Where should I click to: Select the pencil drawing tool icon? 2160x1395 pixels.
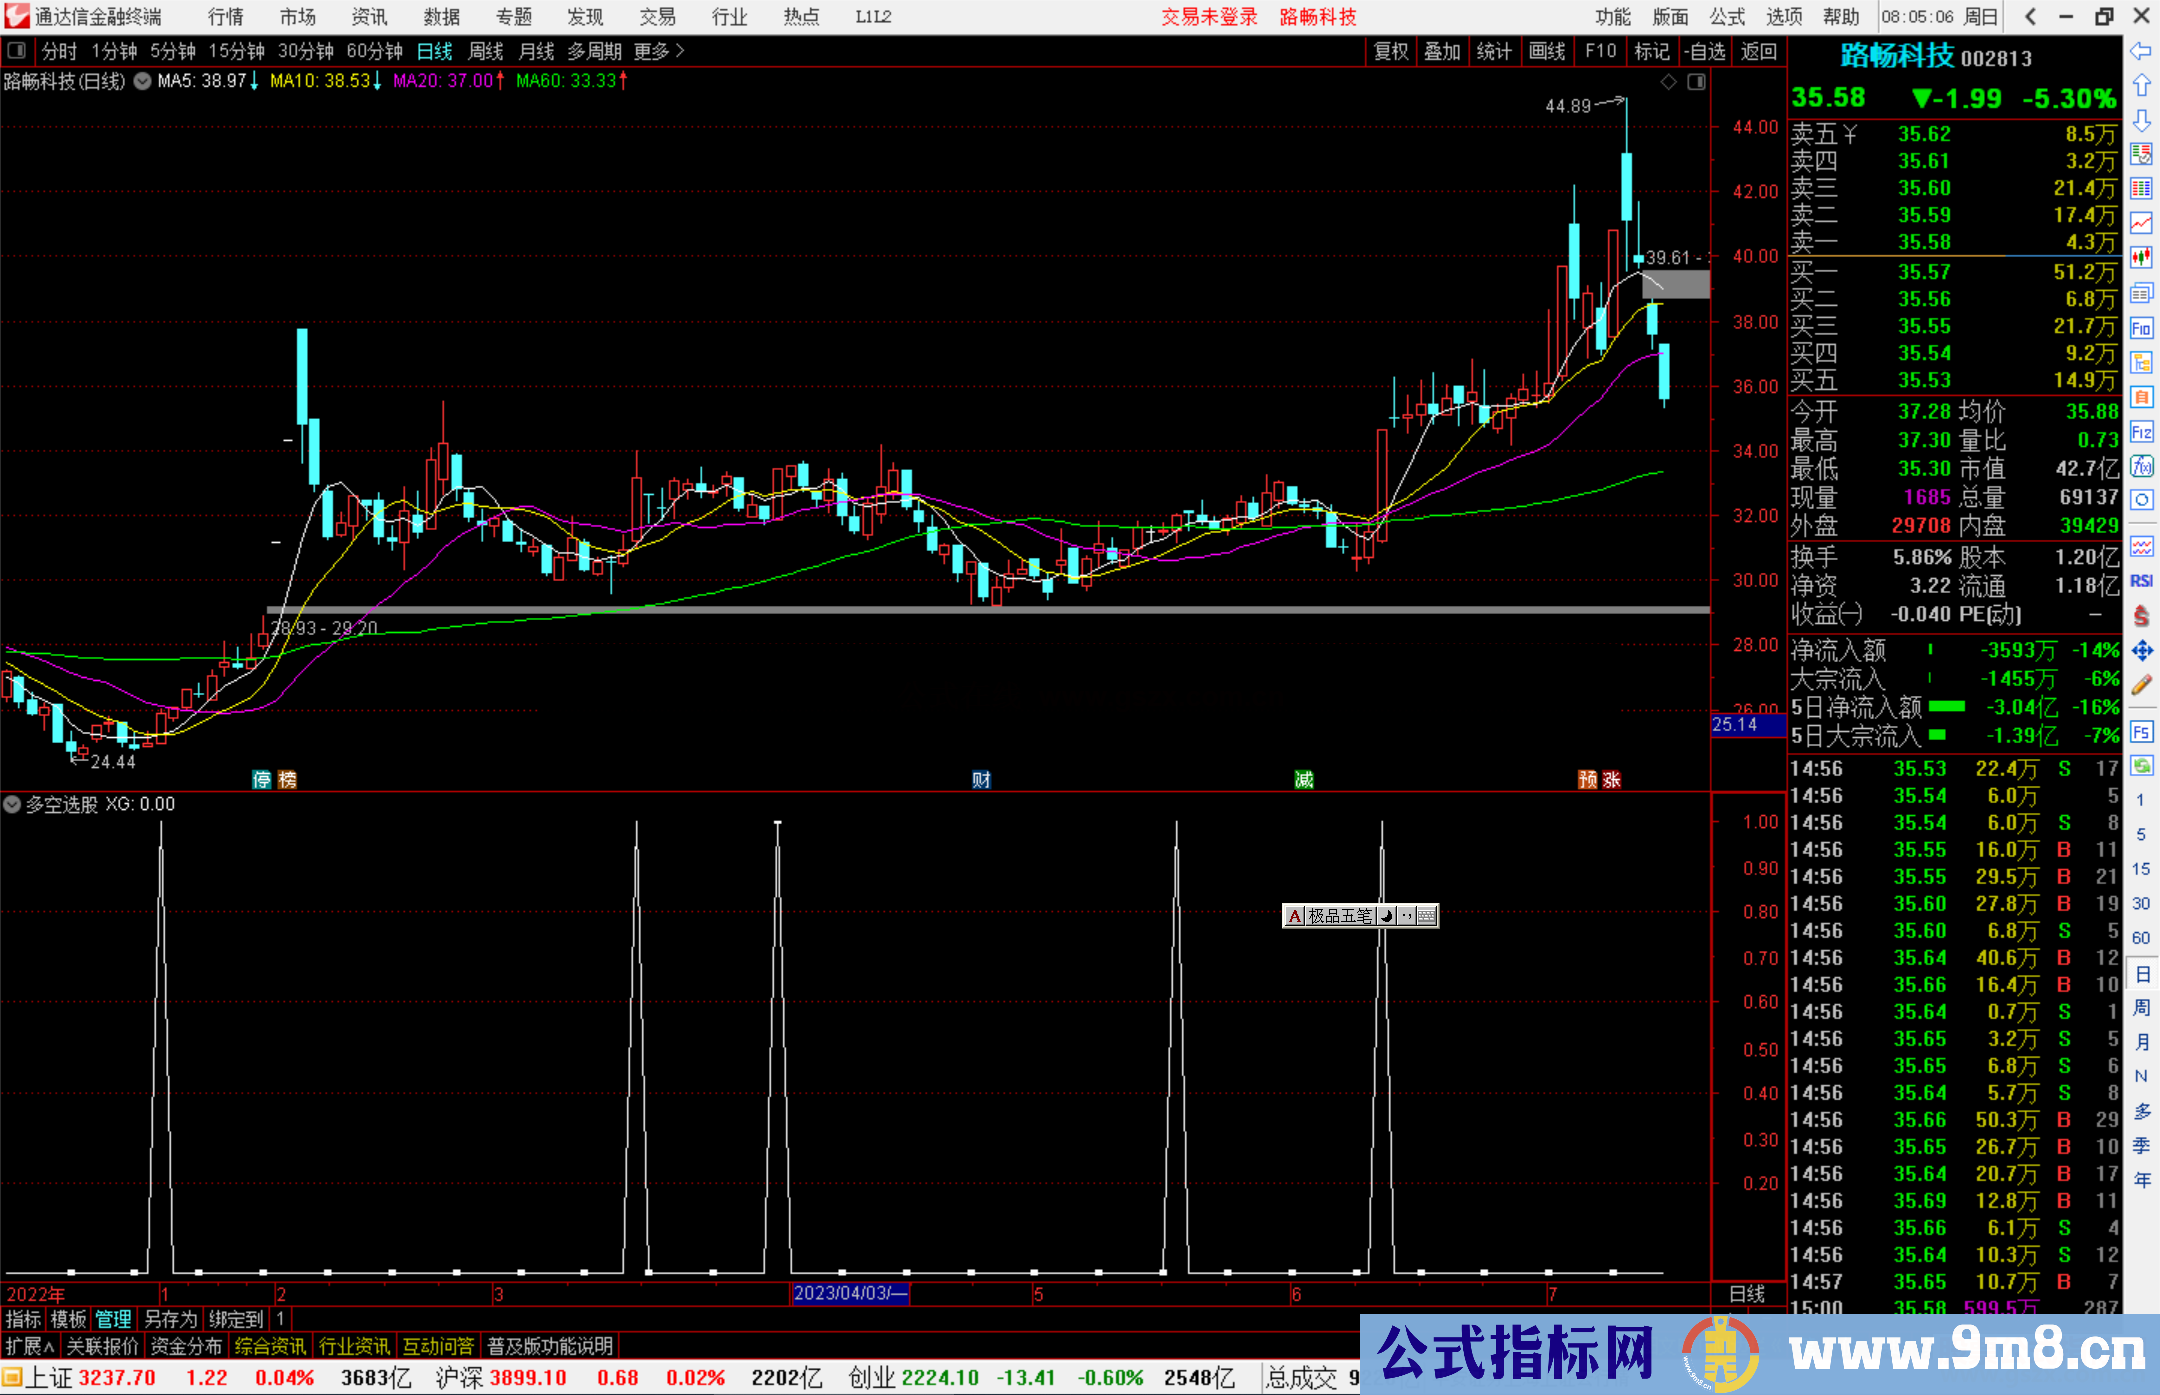tap(2141, 685)
